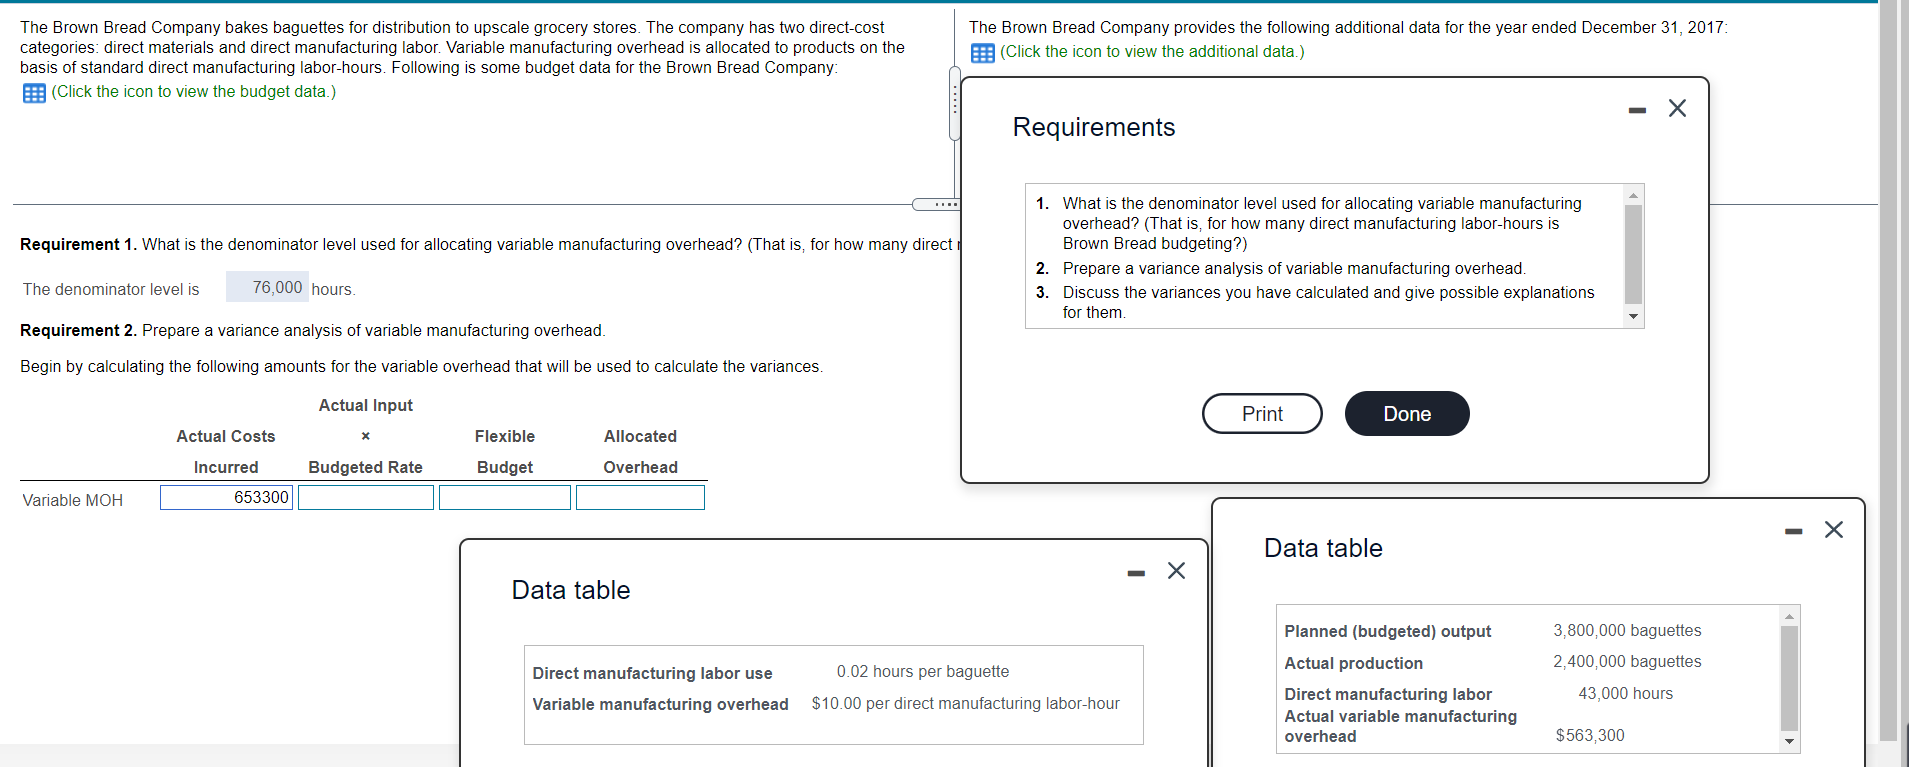Open the budget data table icon
Image resolution: width=1909 pixels, height=767 pixels.
[34, 93]
